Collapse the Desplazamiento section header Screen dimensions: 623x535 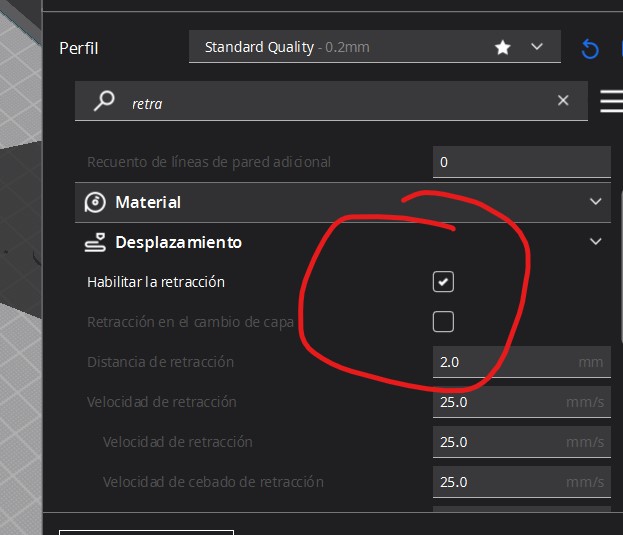point(343,242)
